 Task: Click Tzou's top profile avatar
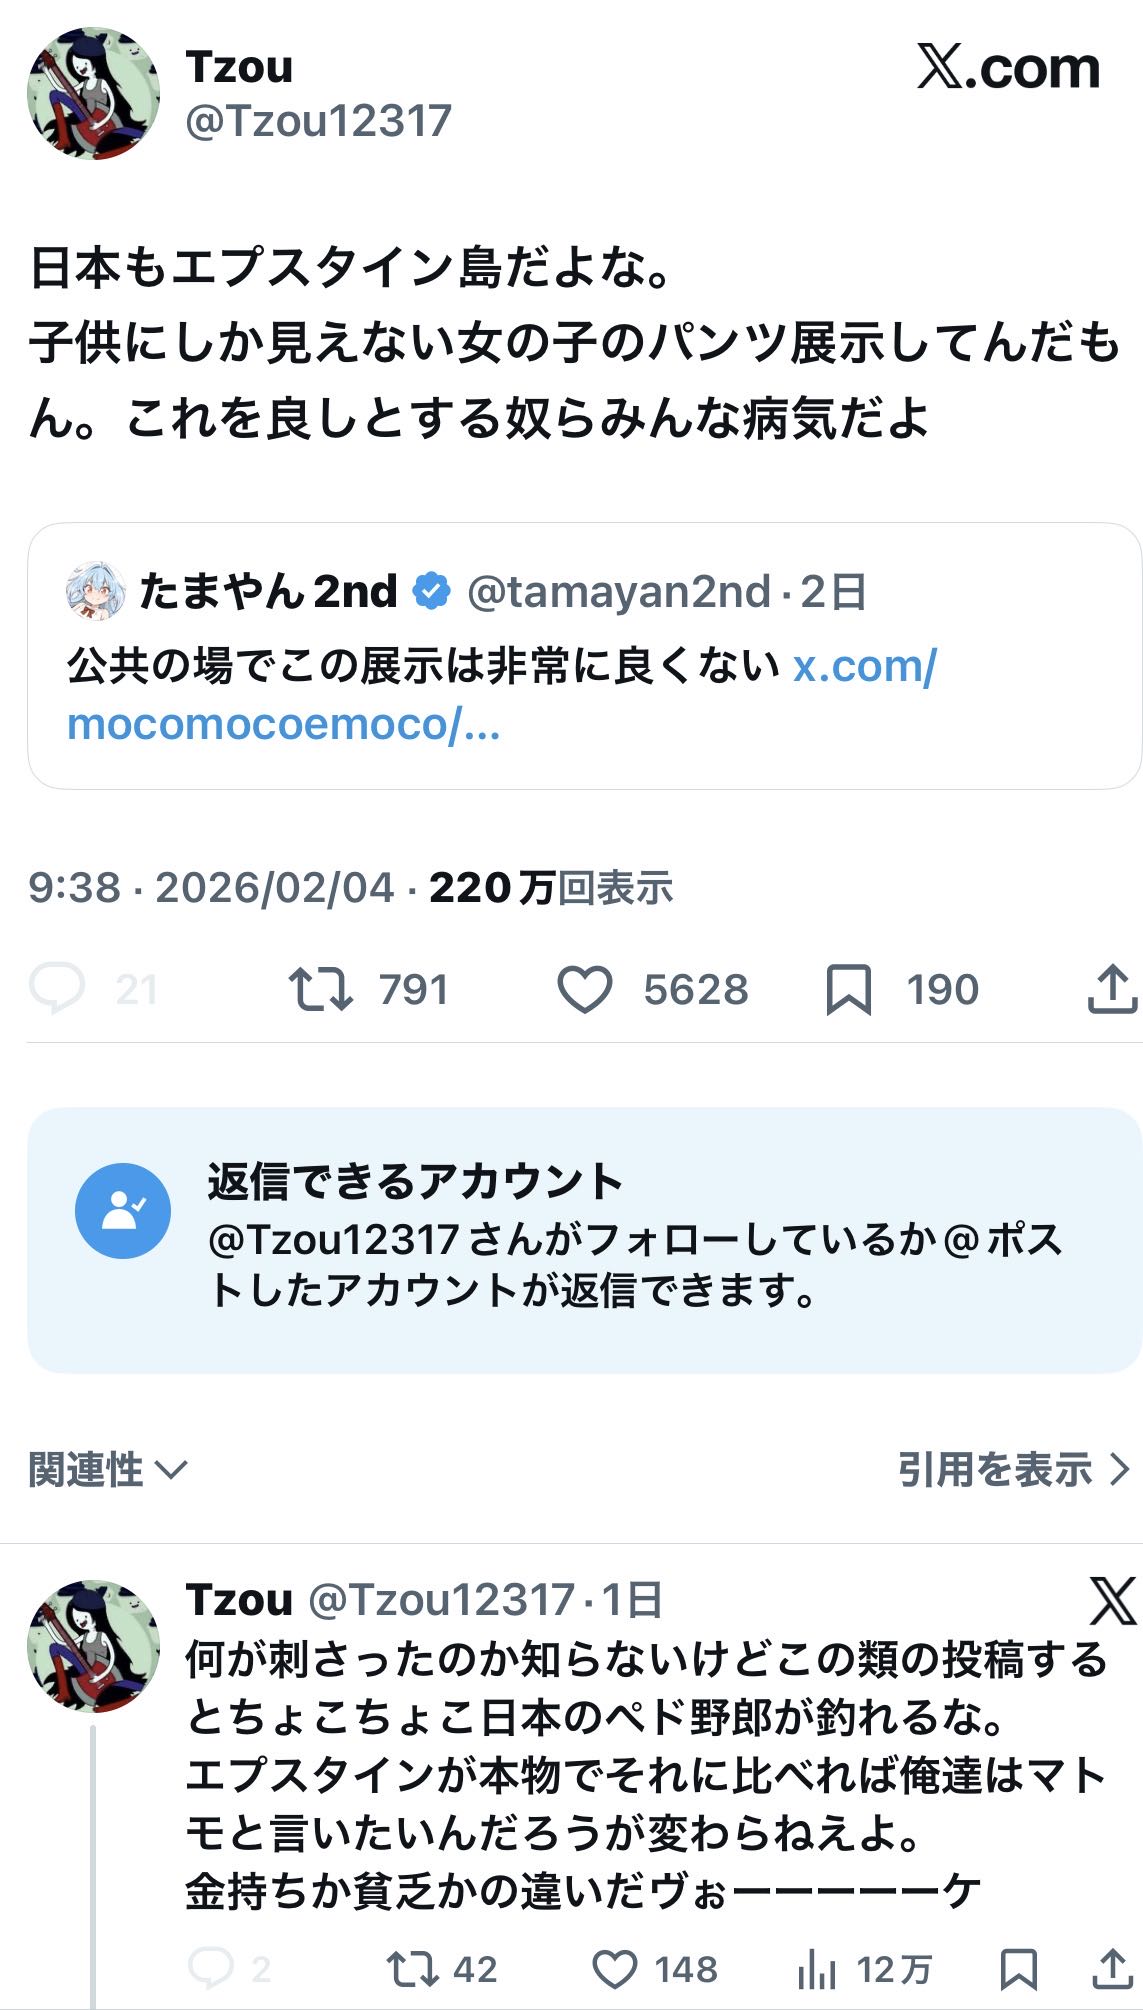[93, 93]
